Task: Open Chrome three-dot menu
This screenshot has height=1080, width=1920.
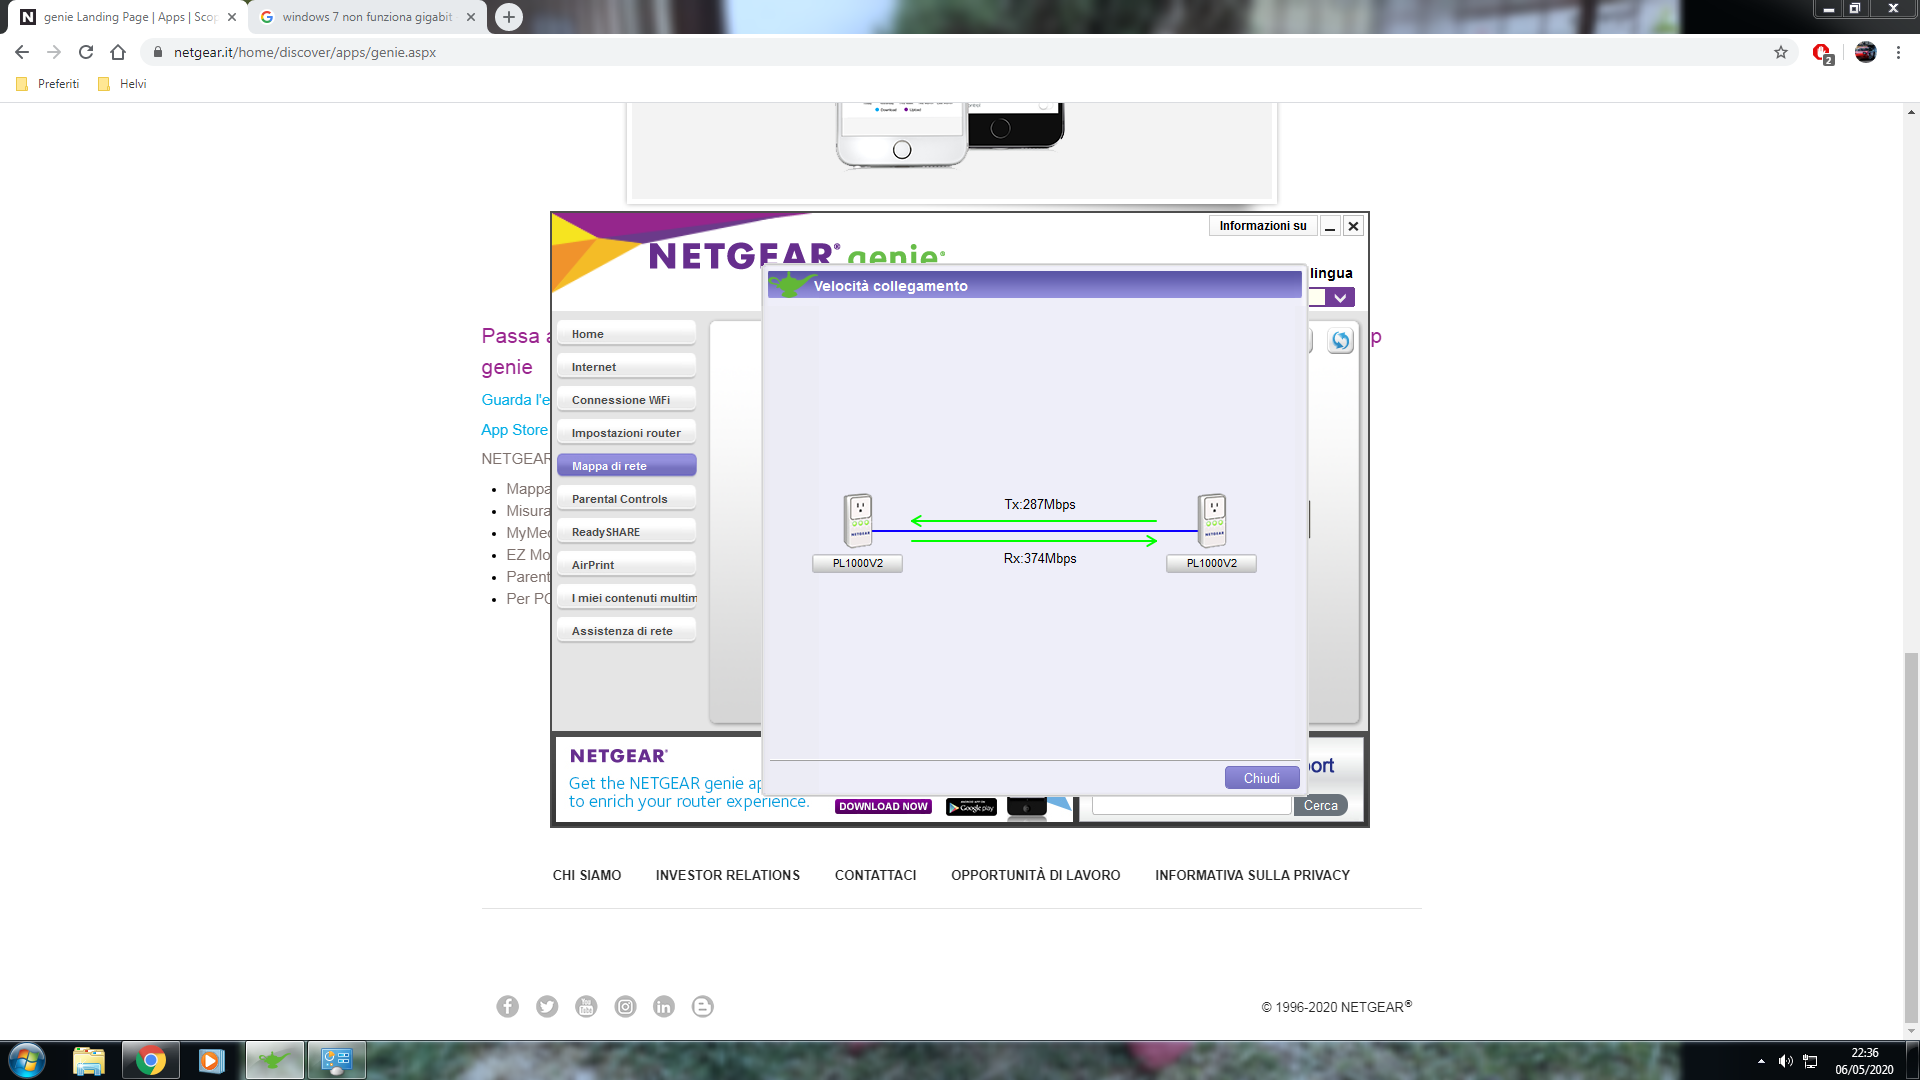Action: click(x=1898, y=52)
